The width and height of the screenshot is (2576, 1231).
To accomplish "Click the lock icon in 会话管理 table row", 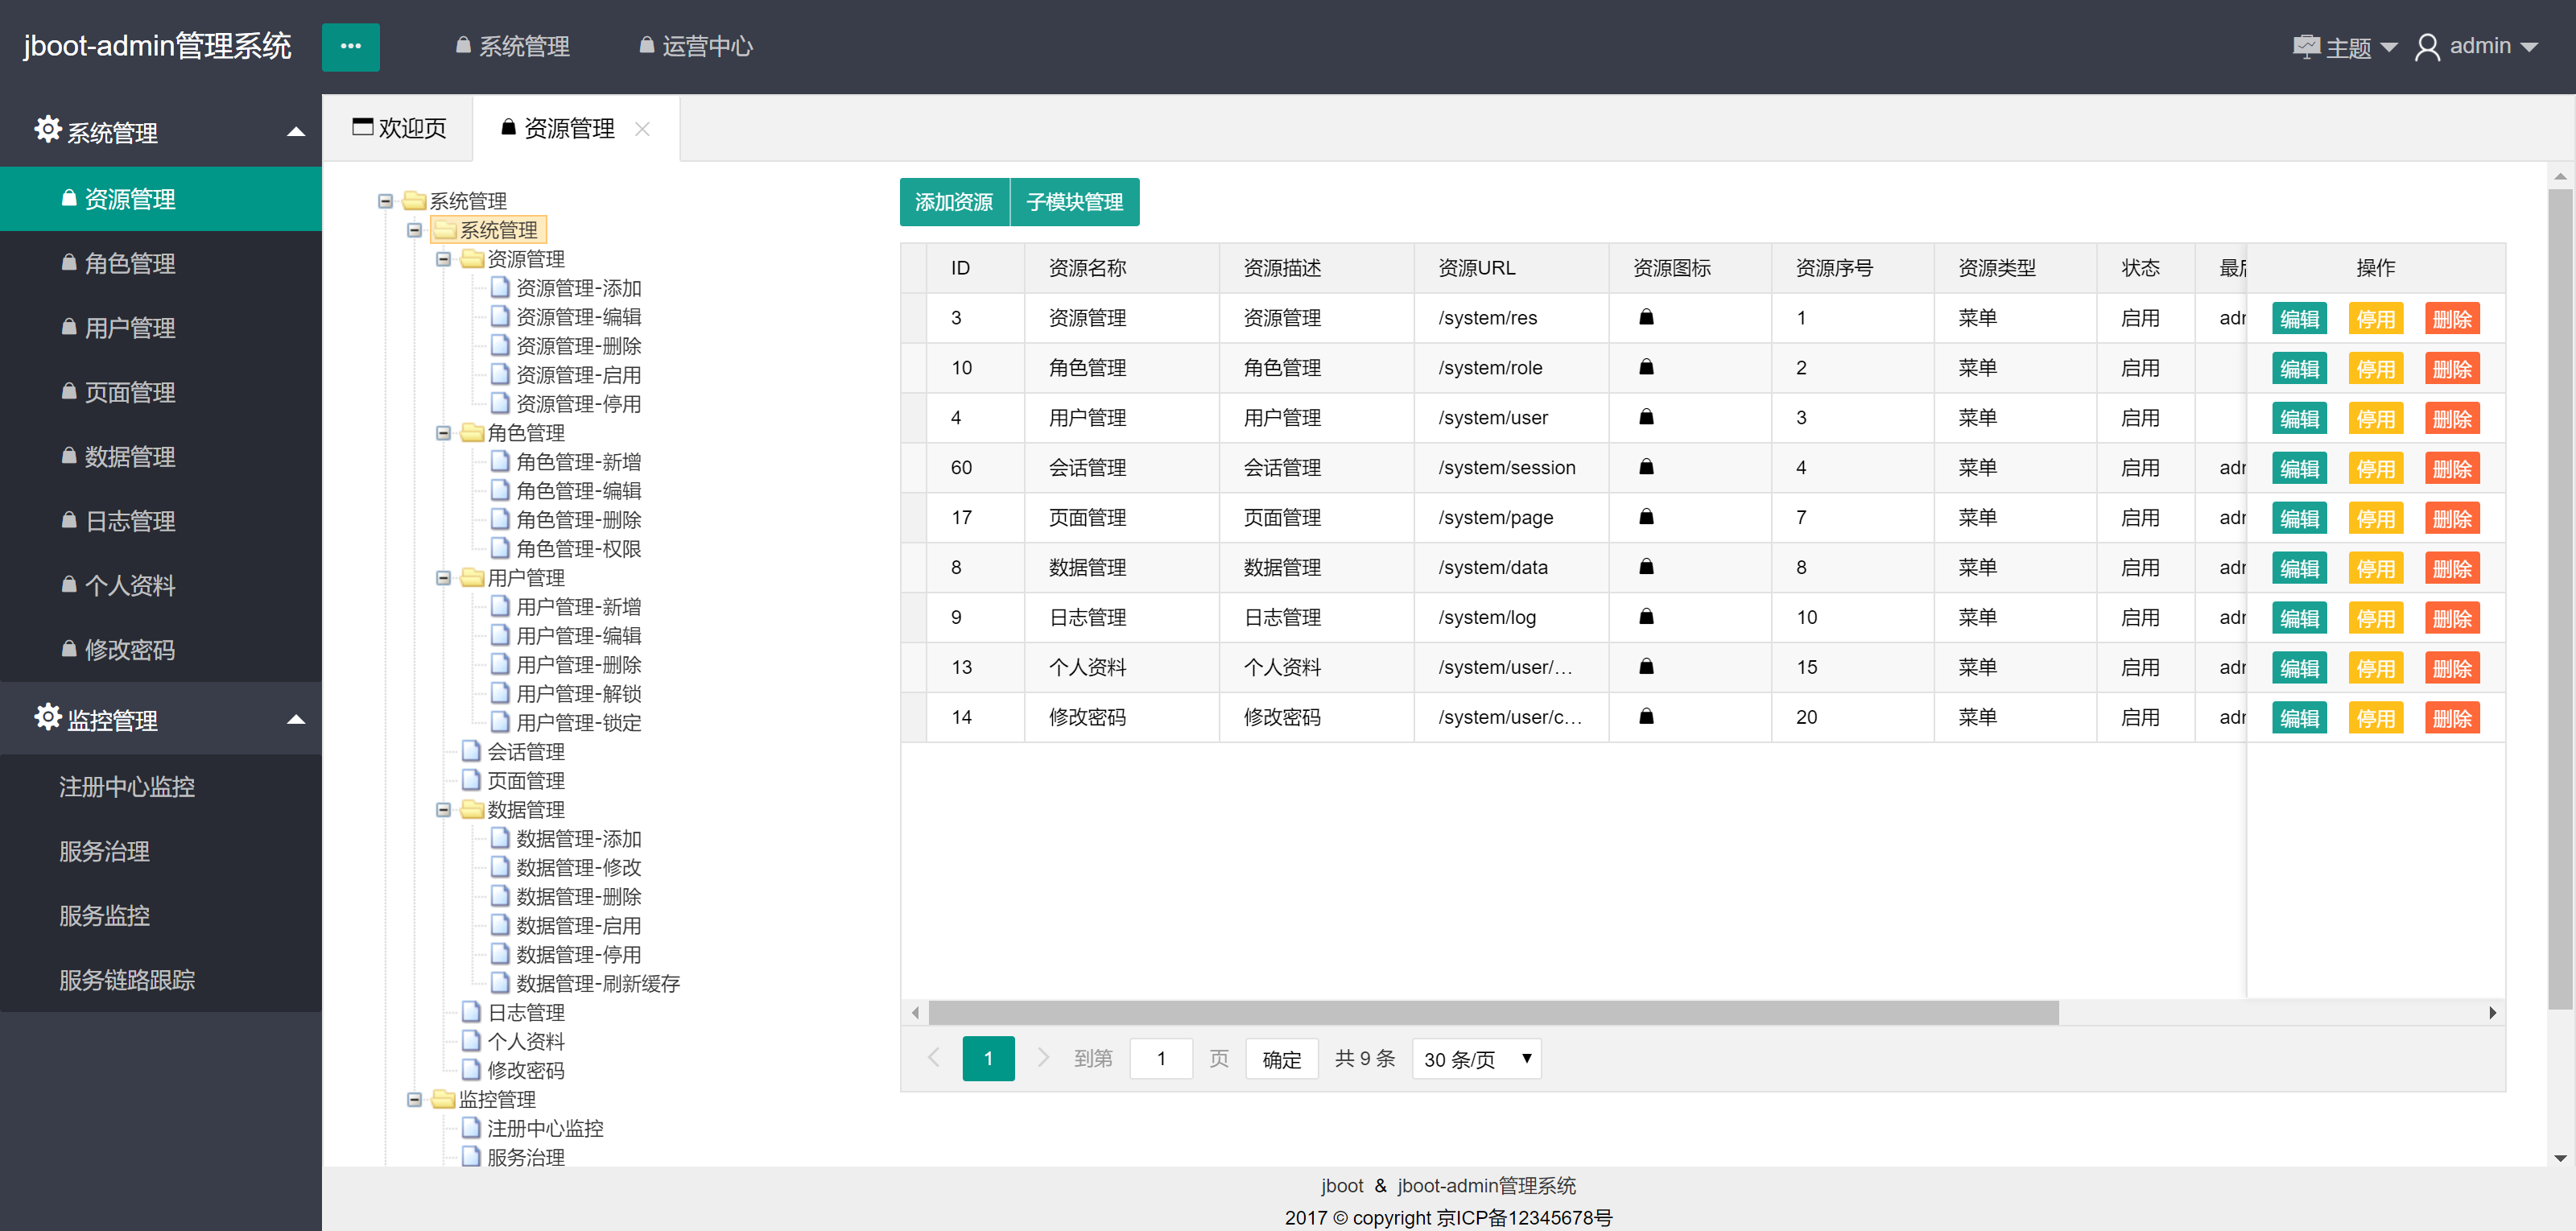I will [x=1646, y=467].
